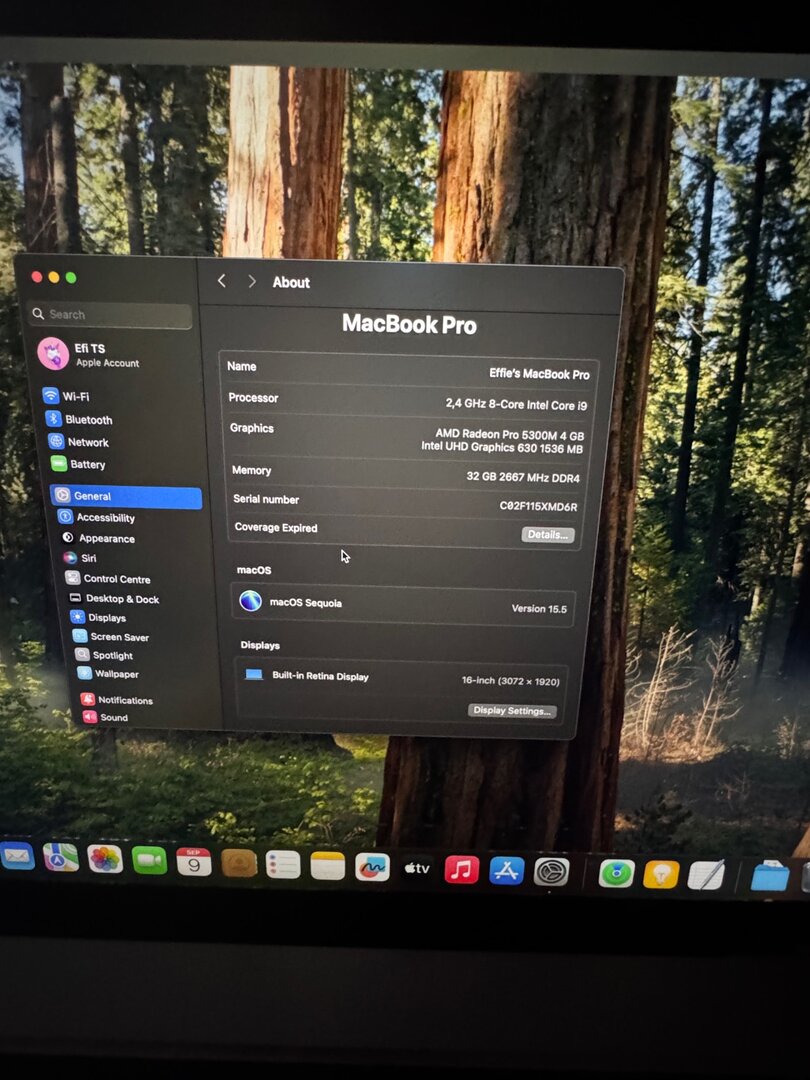Open Sound settings

point(105,717)
